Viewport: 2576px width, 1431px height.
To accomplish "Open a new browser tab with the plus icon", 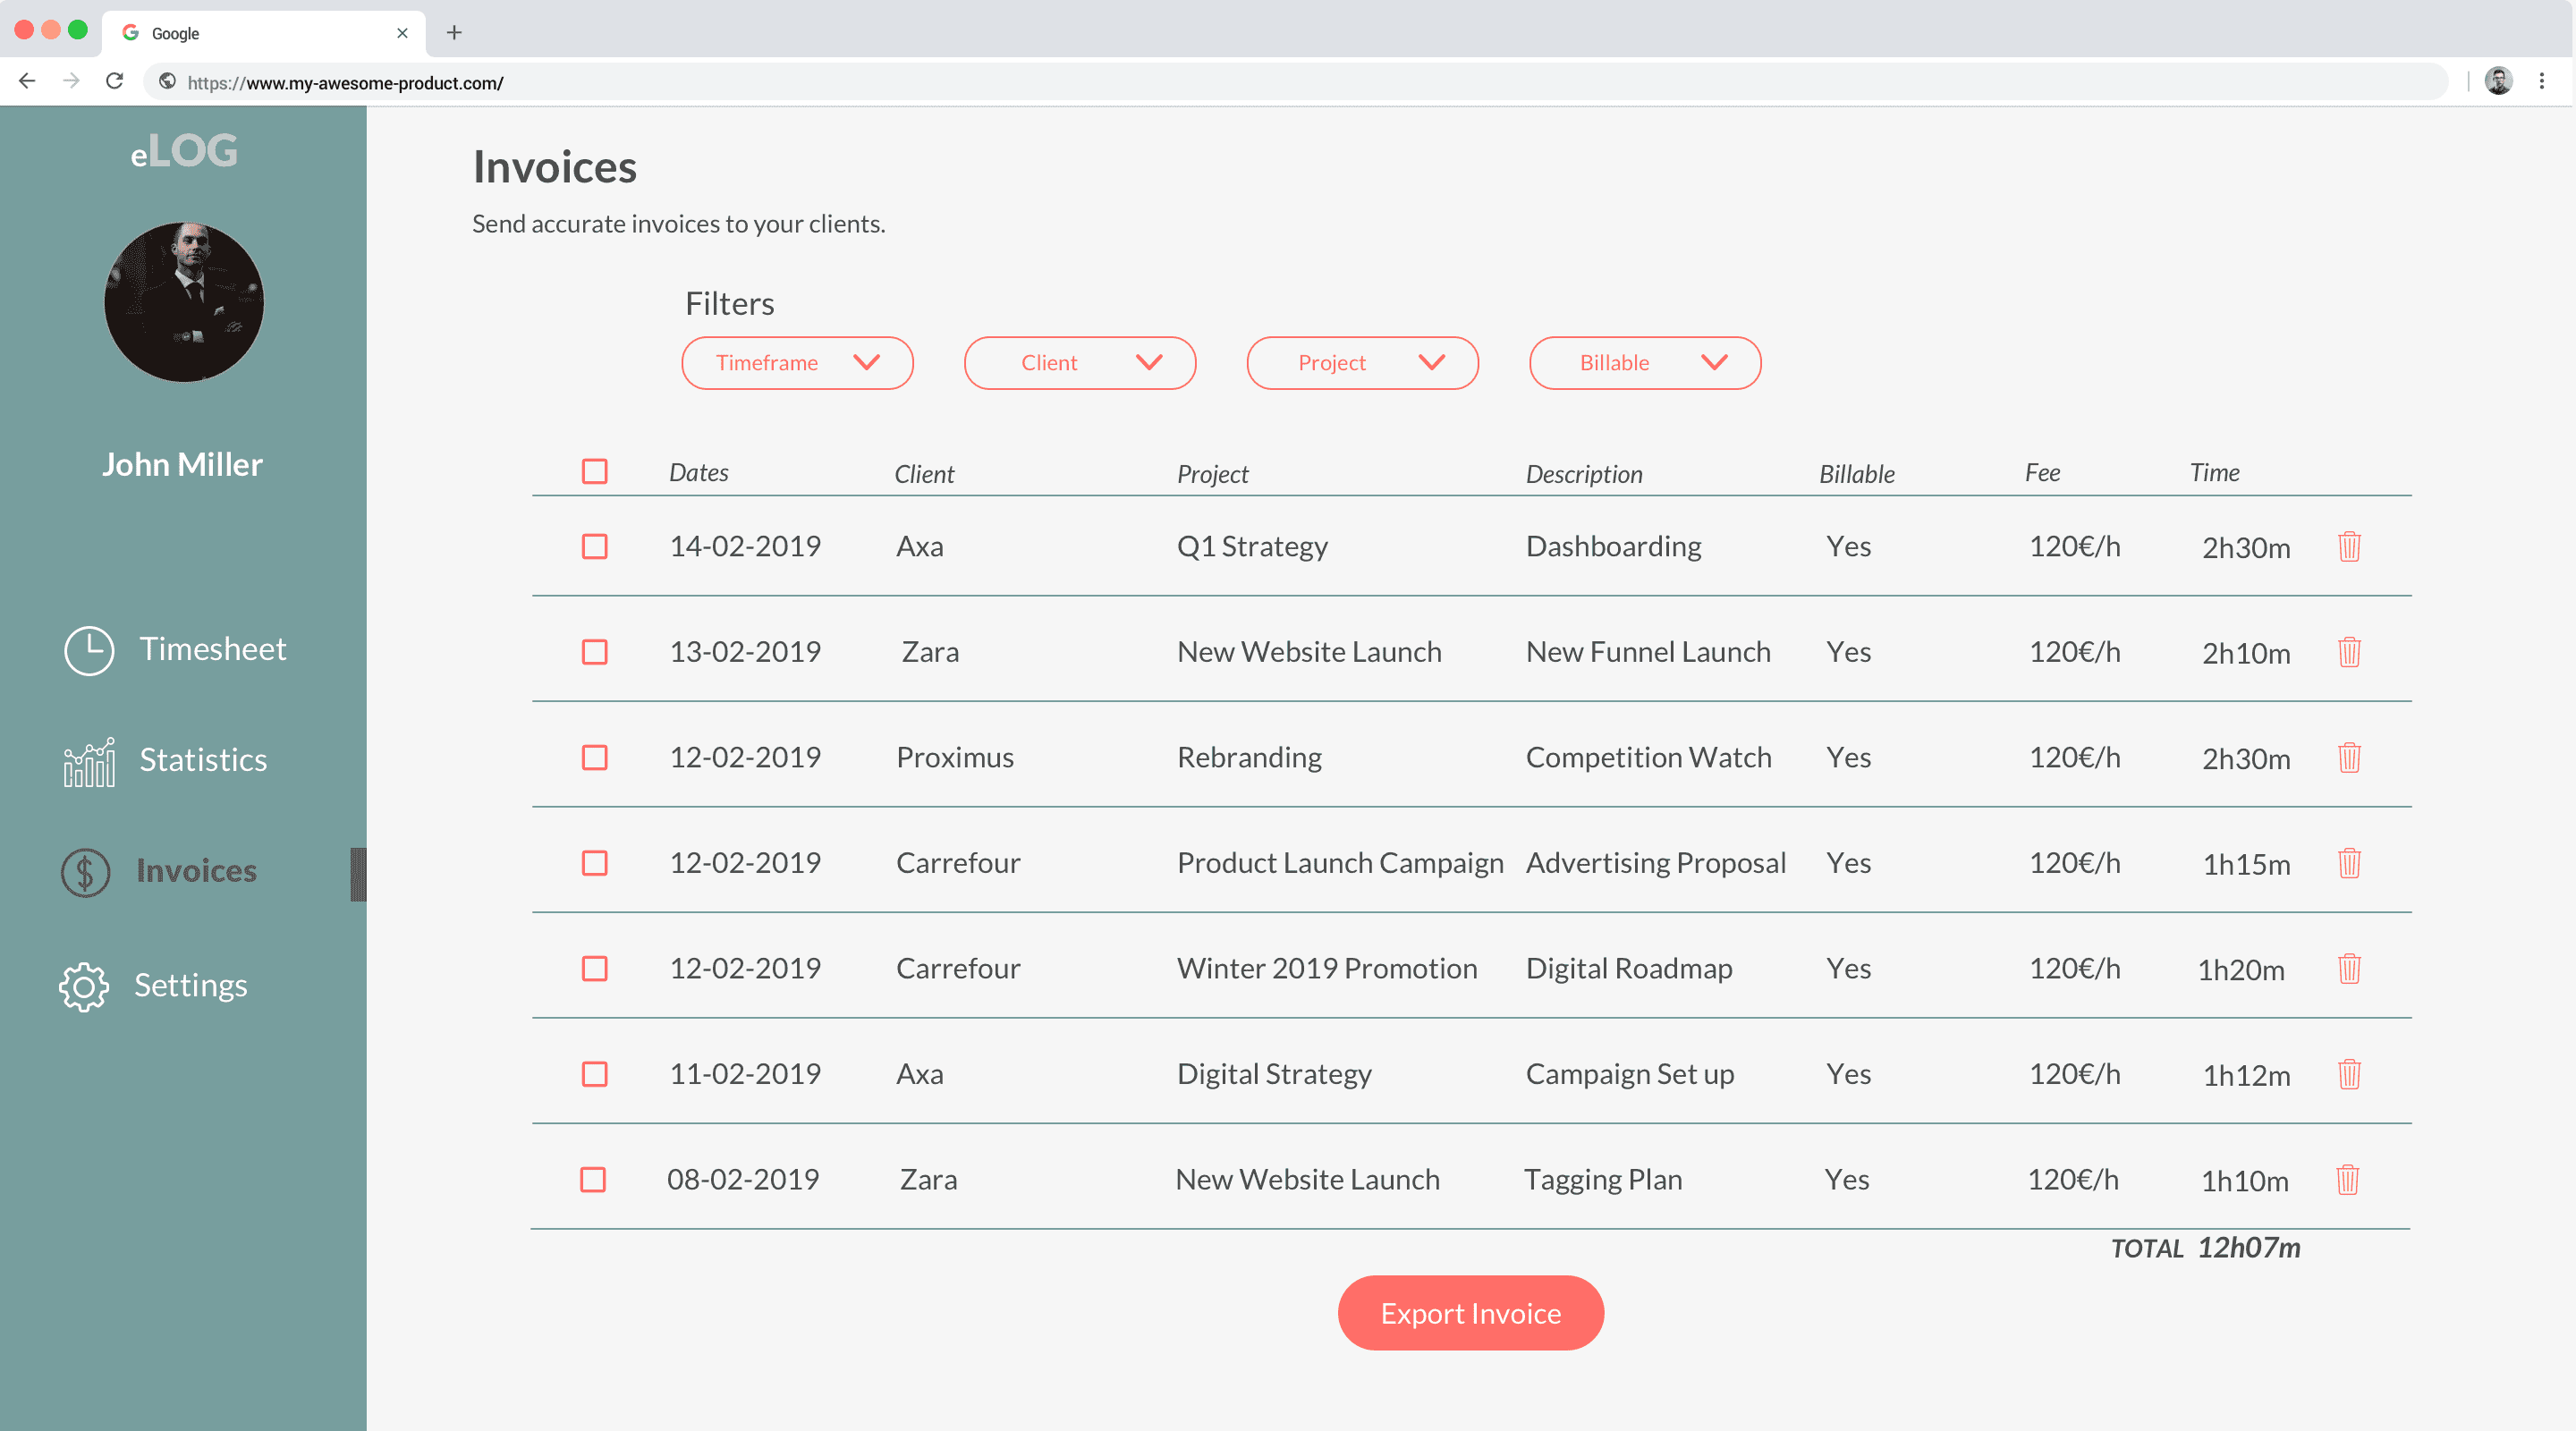I will pos(454,33).
